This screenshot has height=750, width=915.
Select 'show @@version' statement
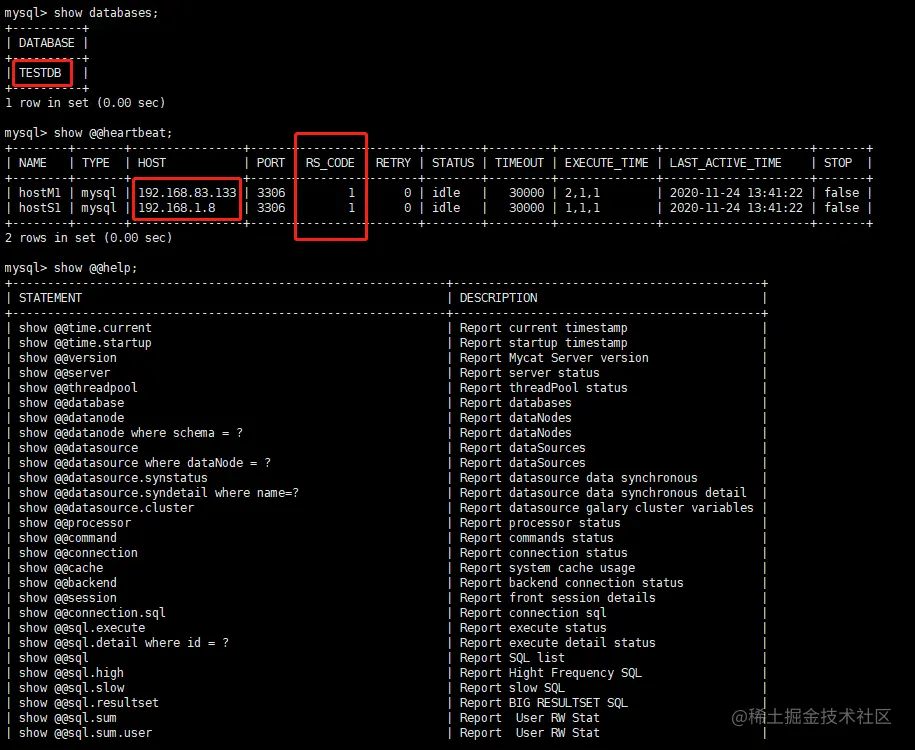pyautogui.click(x=68, y=358)
